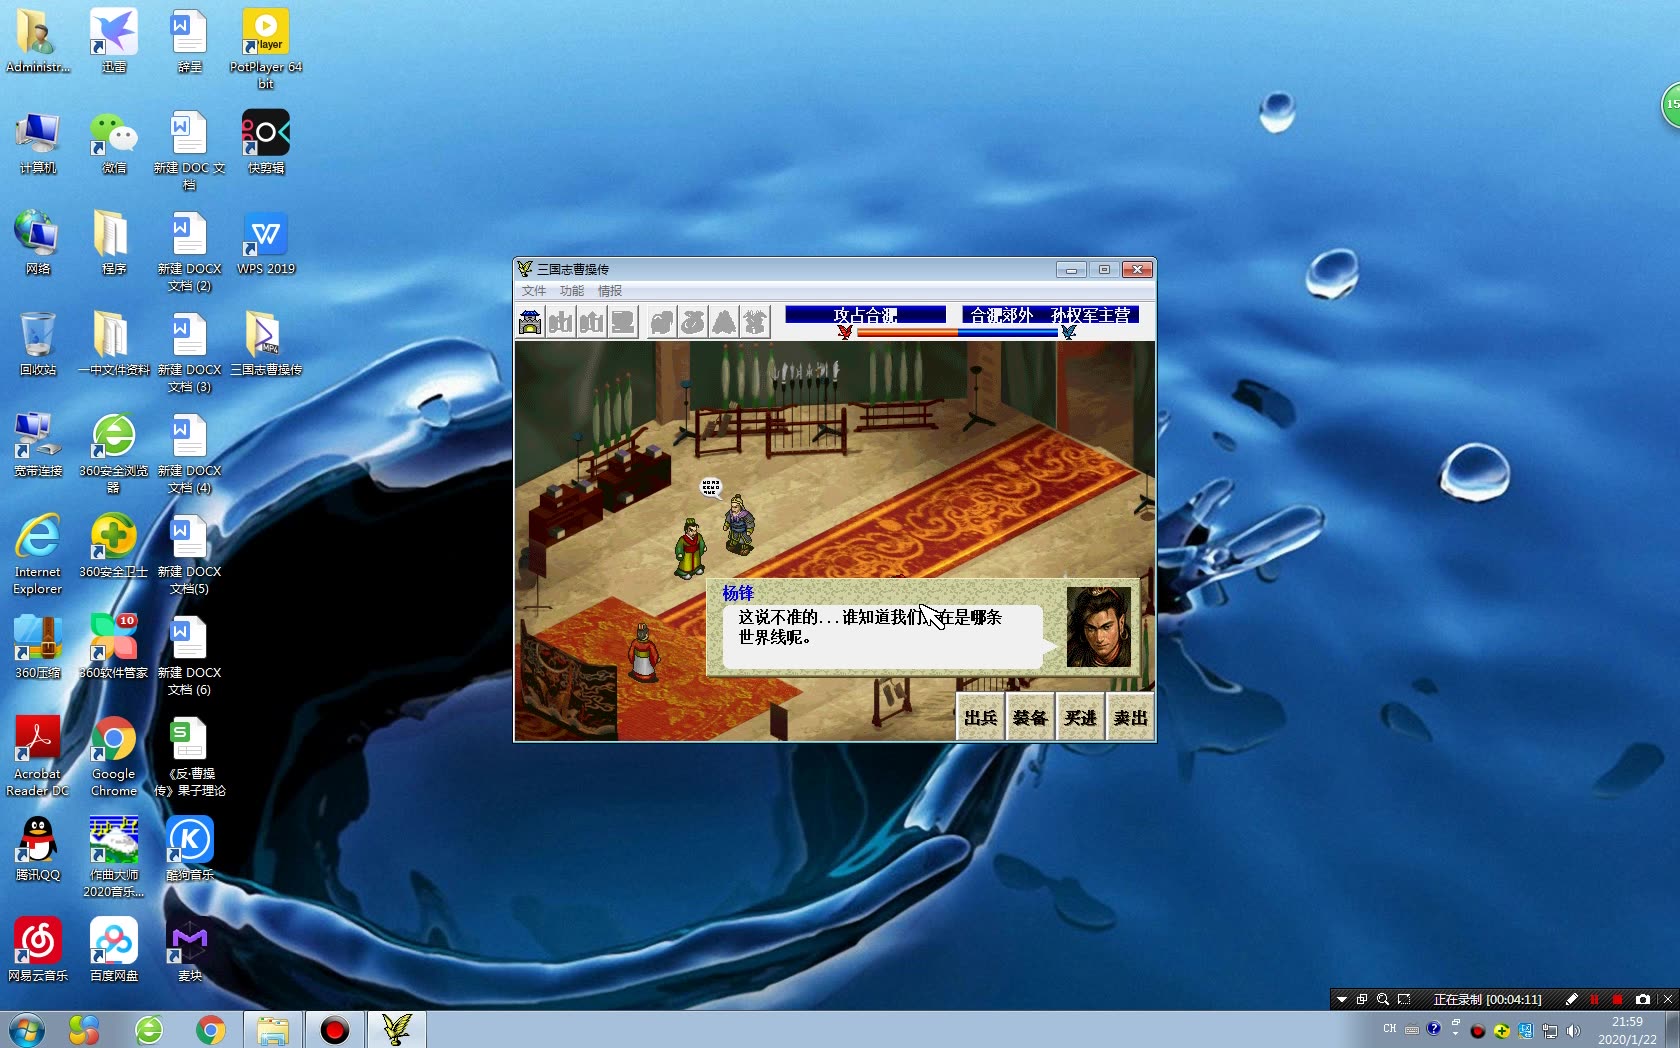Open the 微信 desktop icon

pos(114,143)
